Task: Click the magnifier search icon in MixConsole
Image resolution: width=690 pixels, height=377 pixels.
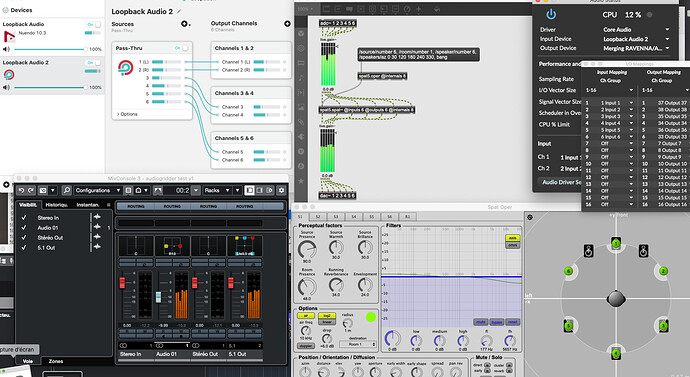Action: (x=66, y=190)
